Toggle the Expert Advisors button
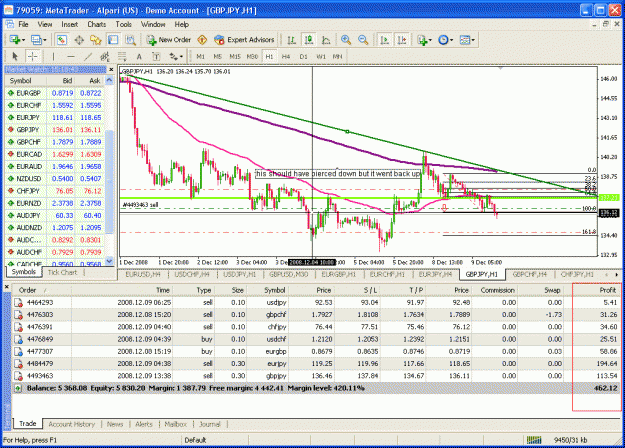Viewport: 625px width, 448px height. (244, 40)
